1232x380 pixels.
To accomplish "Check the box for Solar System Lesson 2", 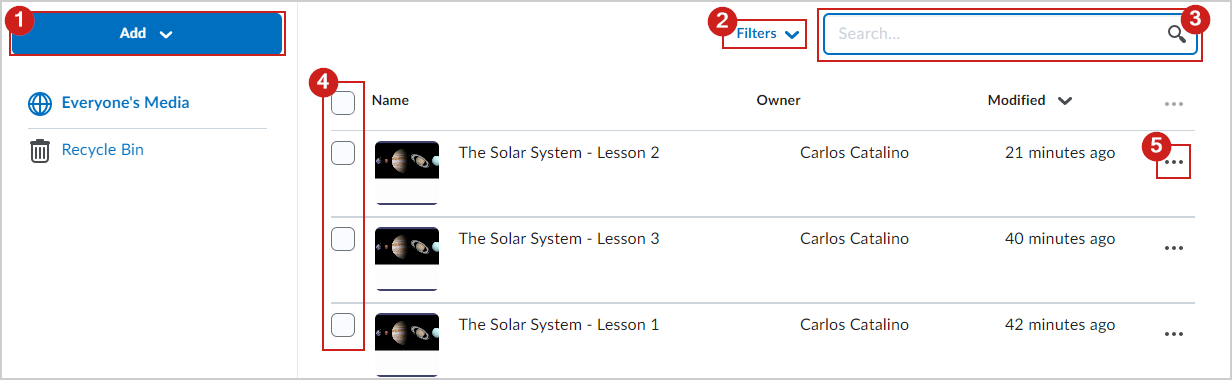I will tap(343, 153).
